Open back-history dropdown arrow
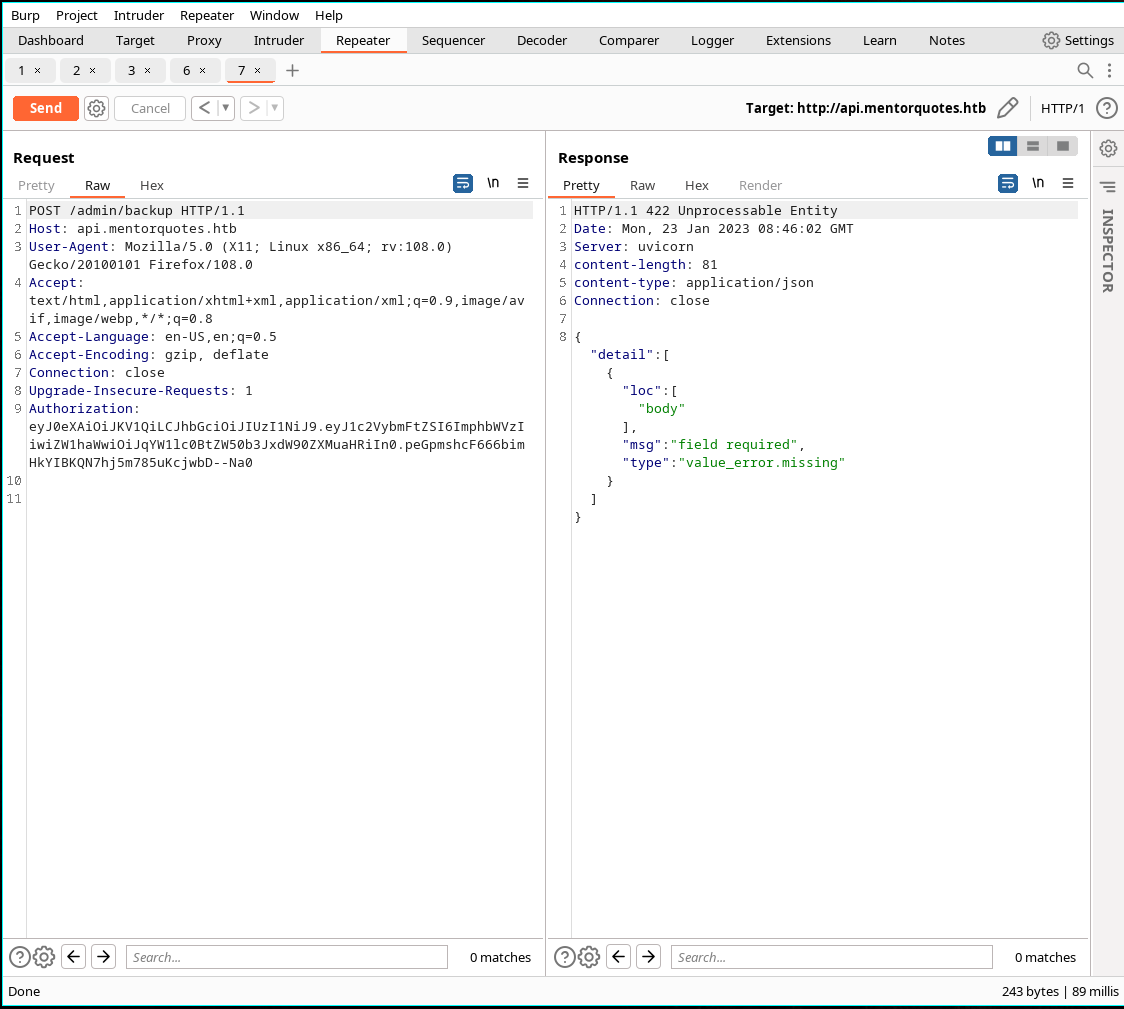This screenshot has width=1124, height=1009. (x=226, y=108)
